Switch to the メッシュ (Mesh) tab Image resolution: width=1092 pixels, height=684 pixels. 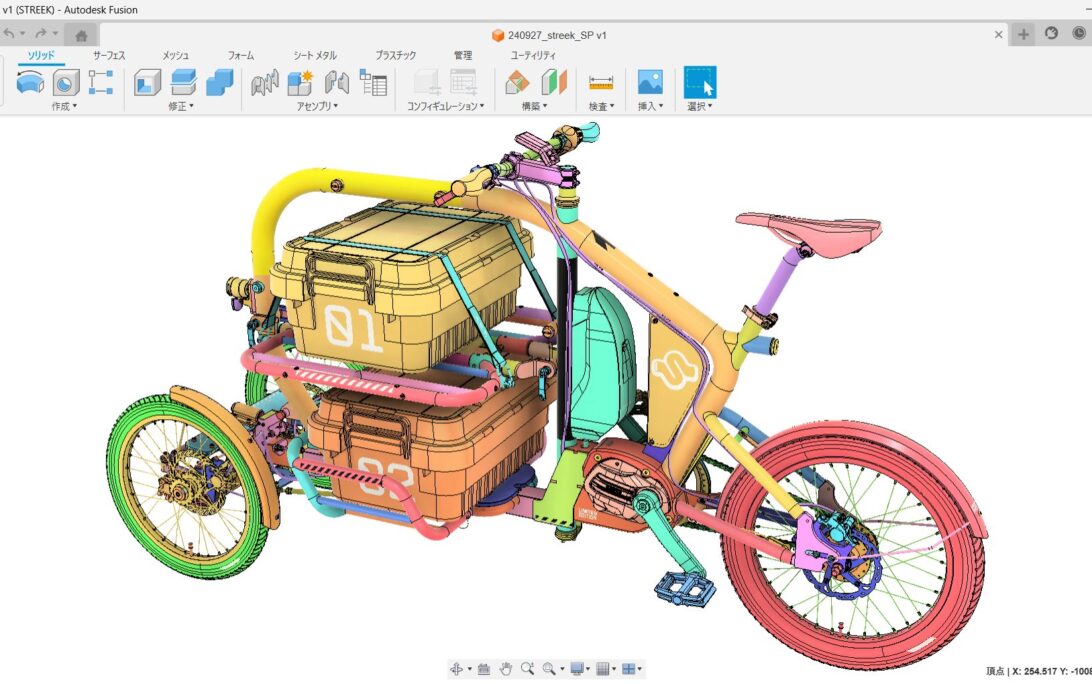(x=175, y=56)
